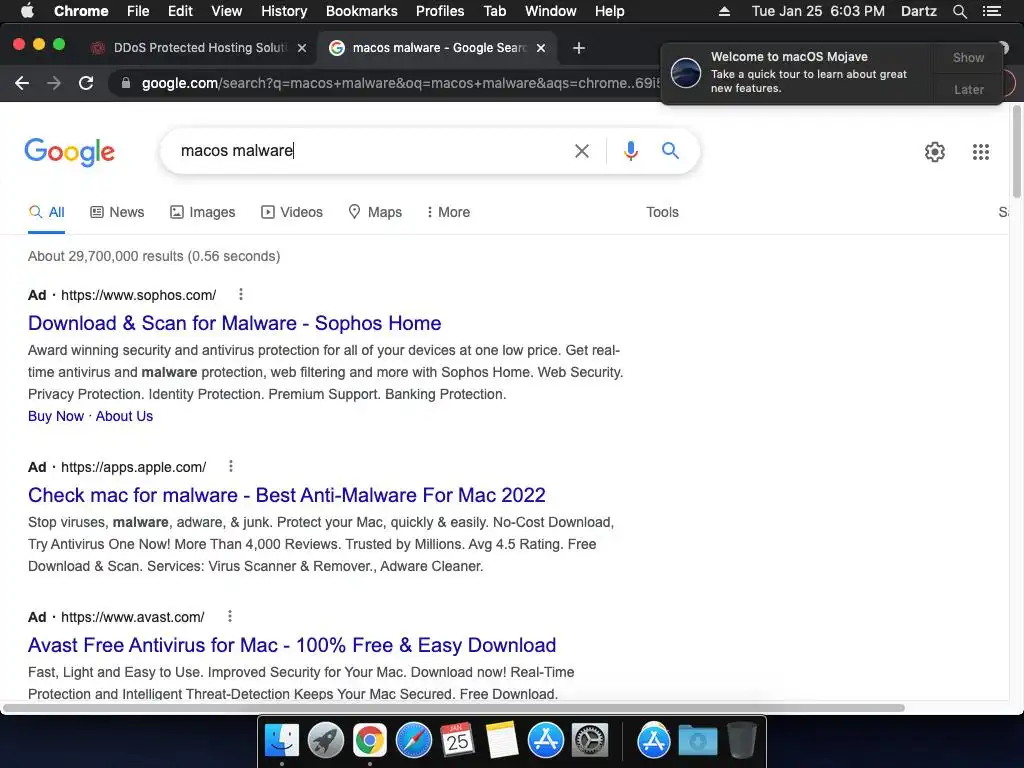Open the Chrome application menu
The height and width of the screenshot is (768, 1024).
[x=81, y=11]
